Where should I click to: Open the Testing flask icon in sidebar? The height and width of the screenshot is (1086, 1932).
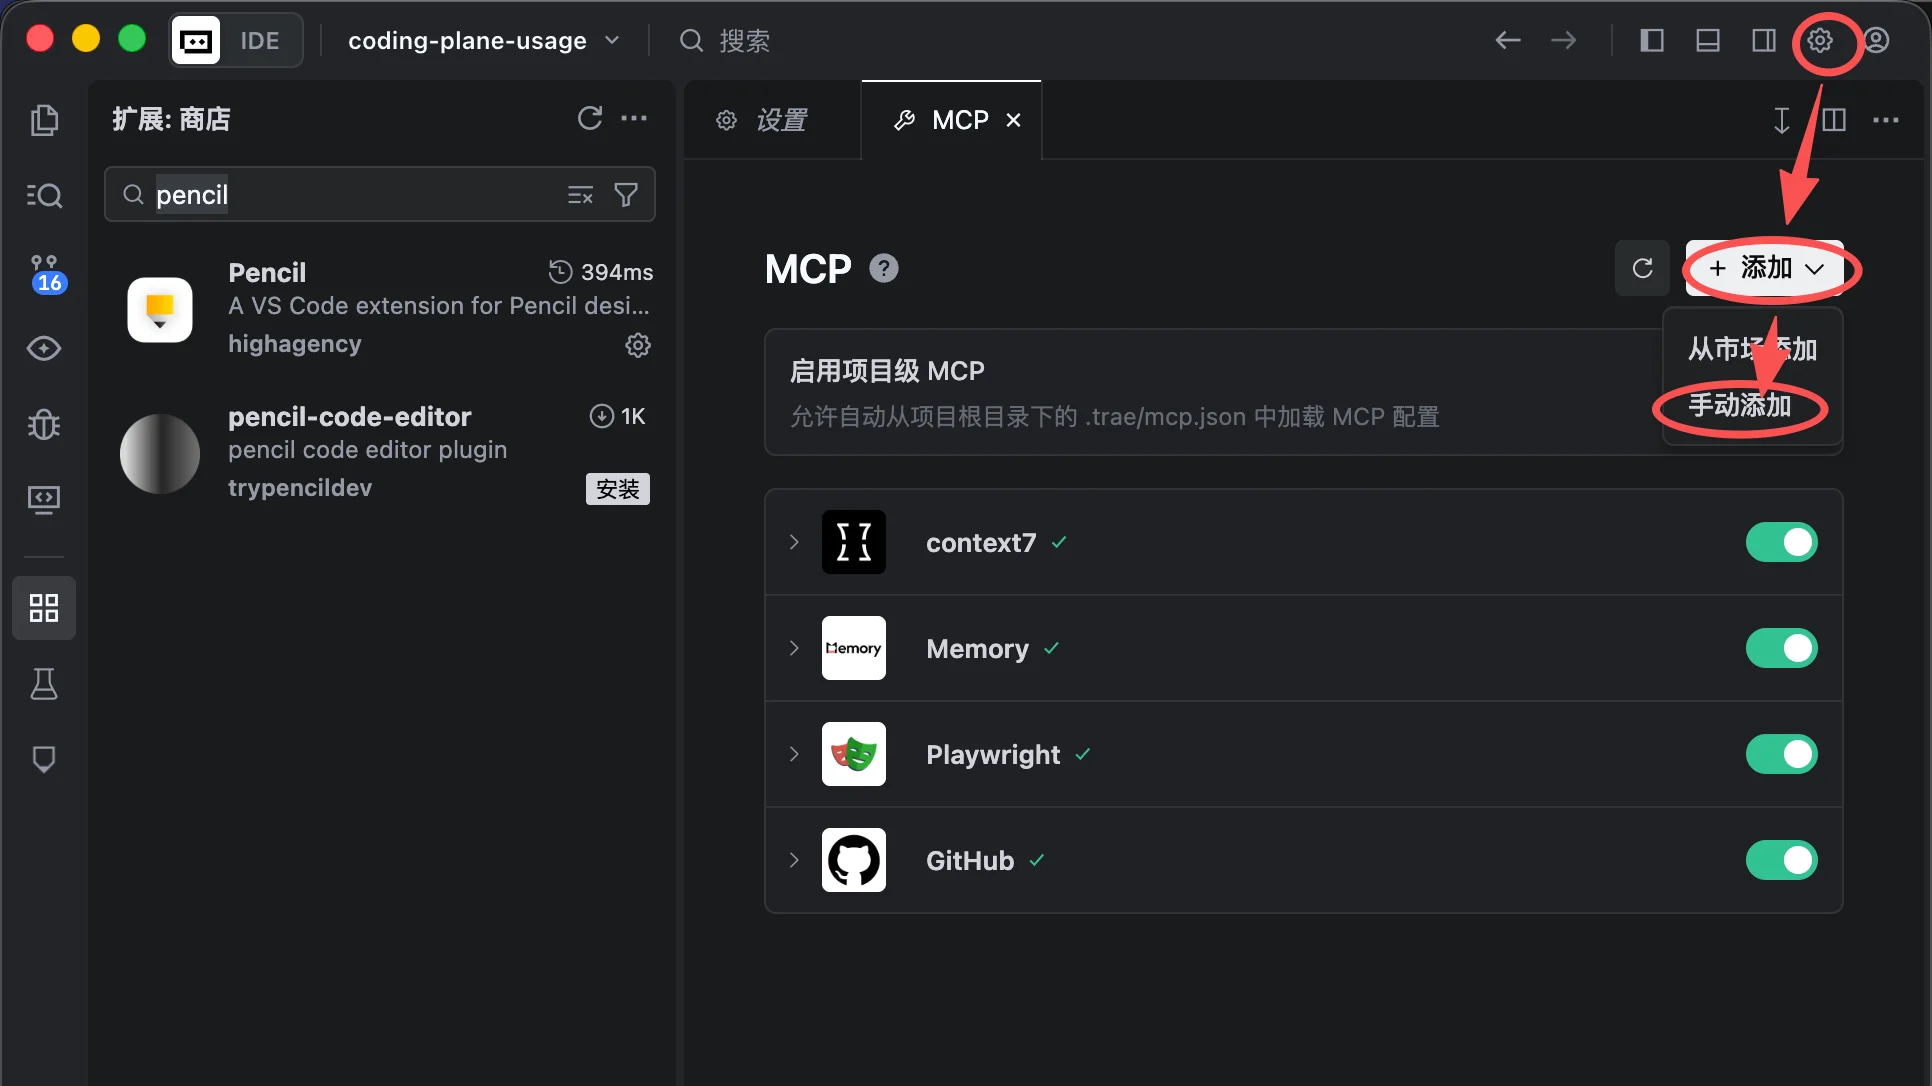click(44, 684)
